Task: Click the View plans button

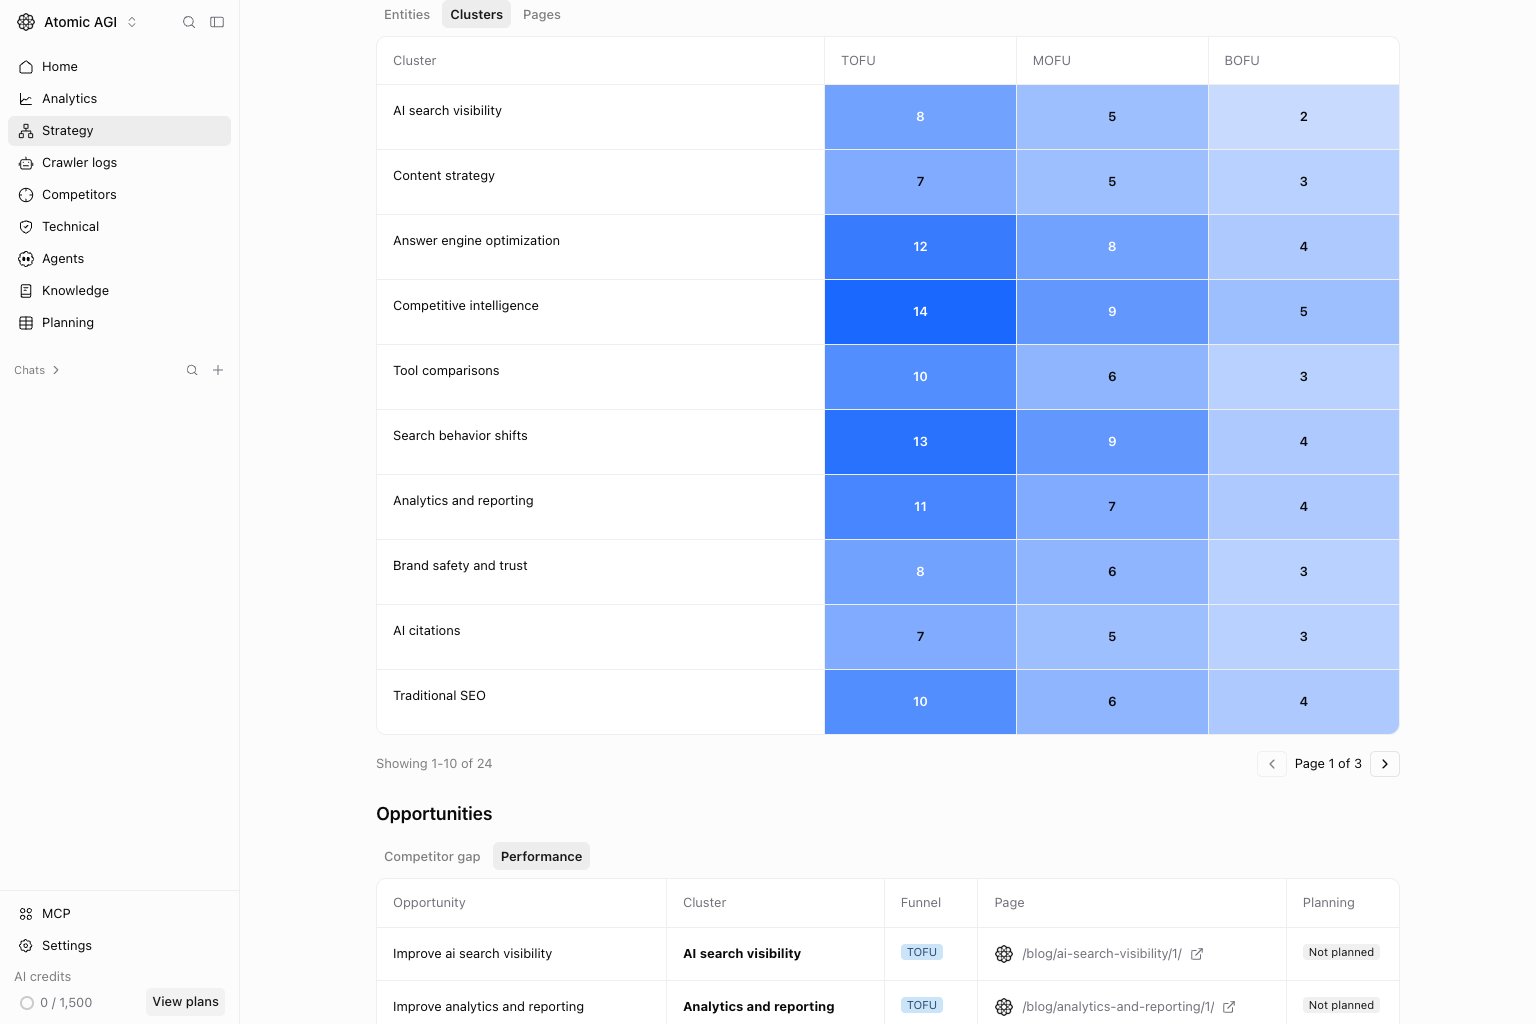Action: point(185,1002)
